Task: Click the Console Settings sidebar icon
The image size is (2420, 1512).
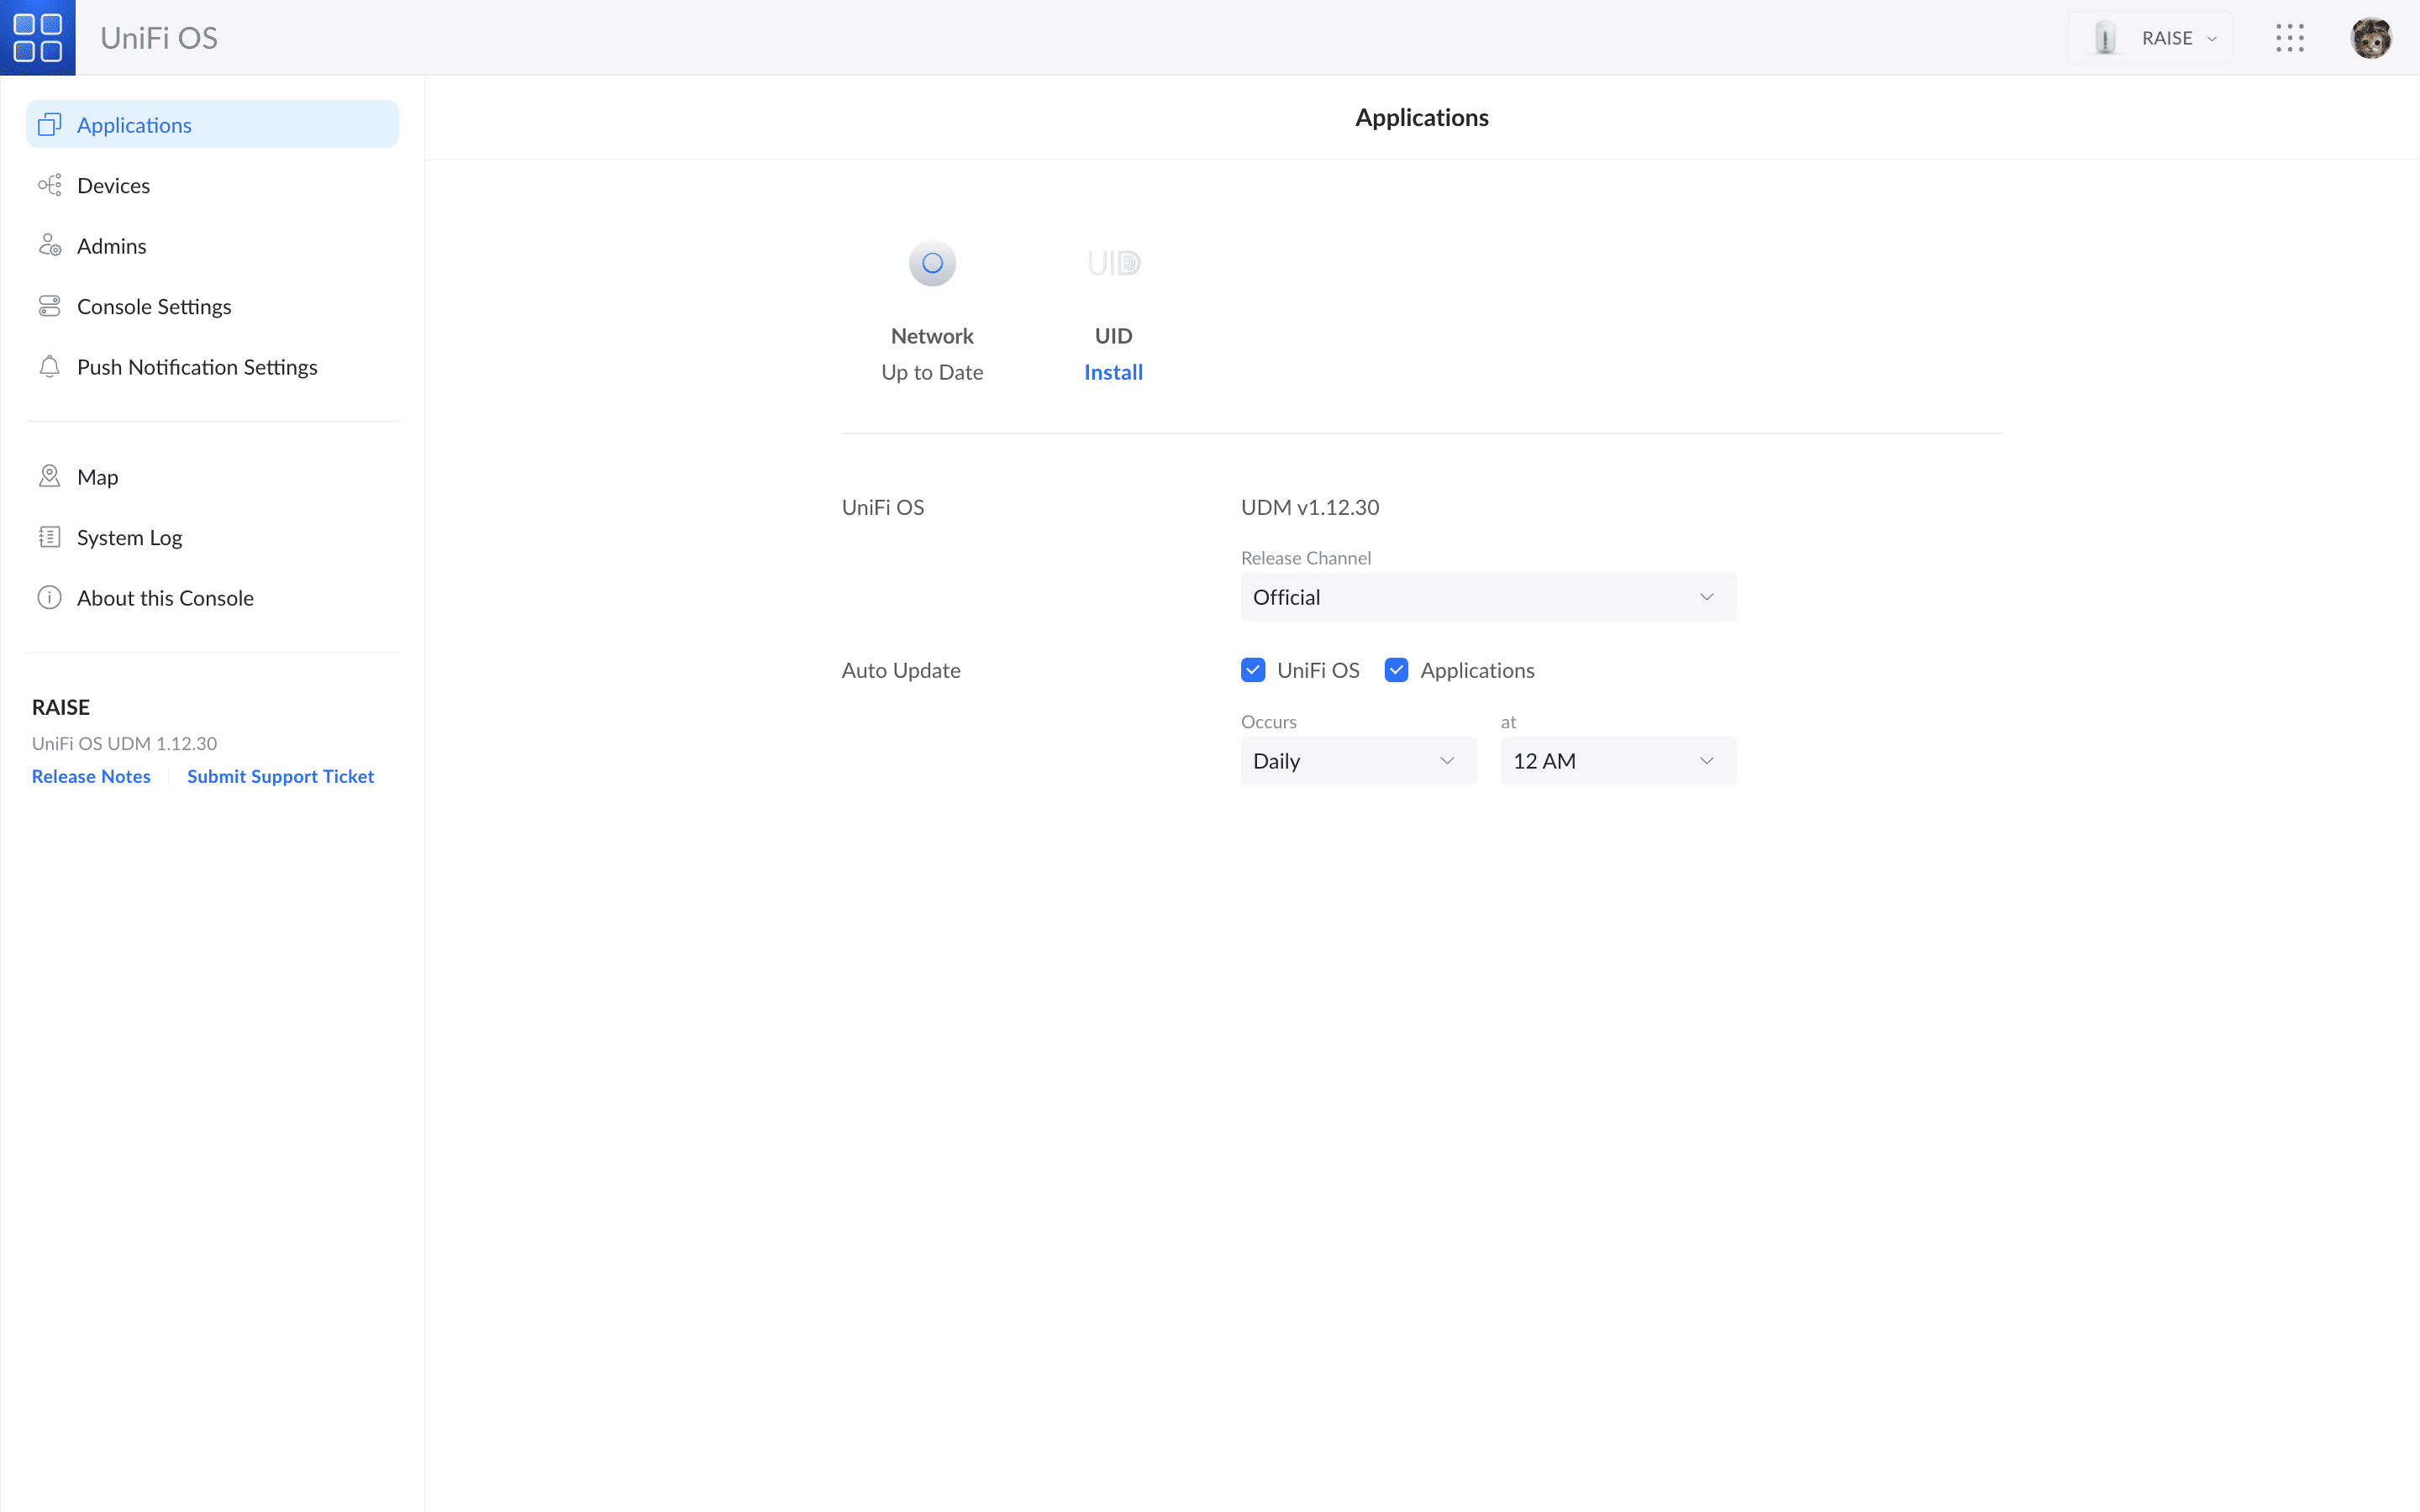Action: [x=49, y=306]
